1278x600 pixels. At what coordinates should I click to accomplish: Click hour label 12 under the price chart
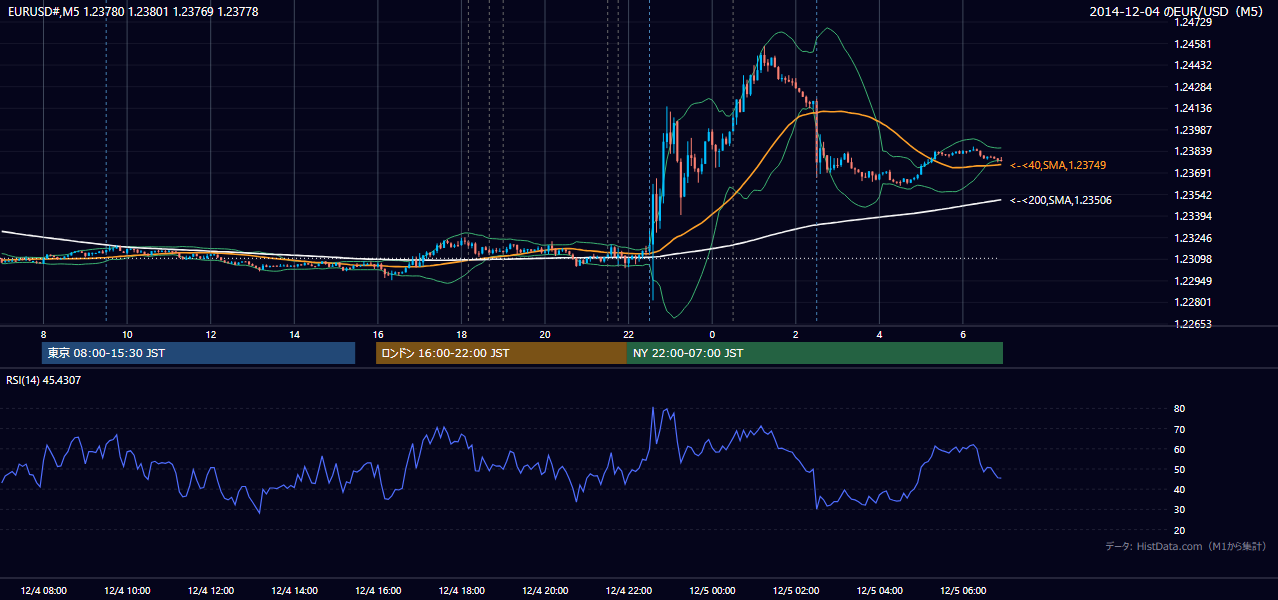click(211, 334)
